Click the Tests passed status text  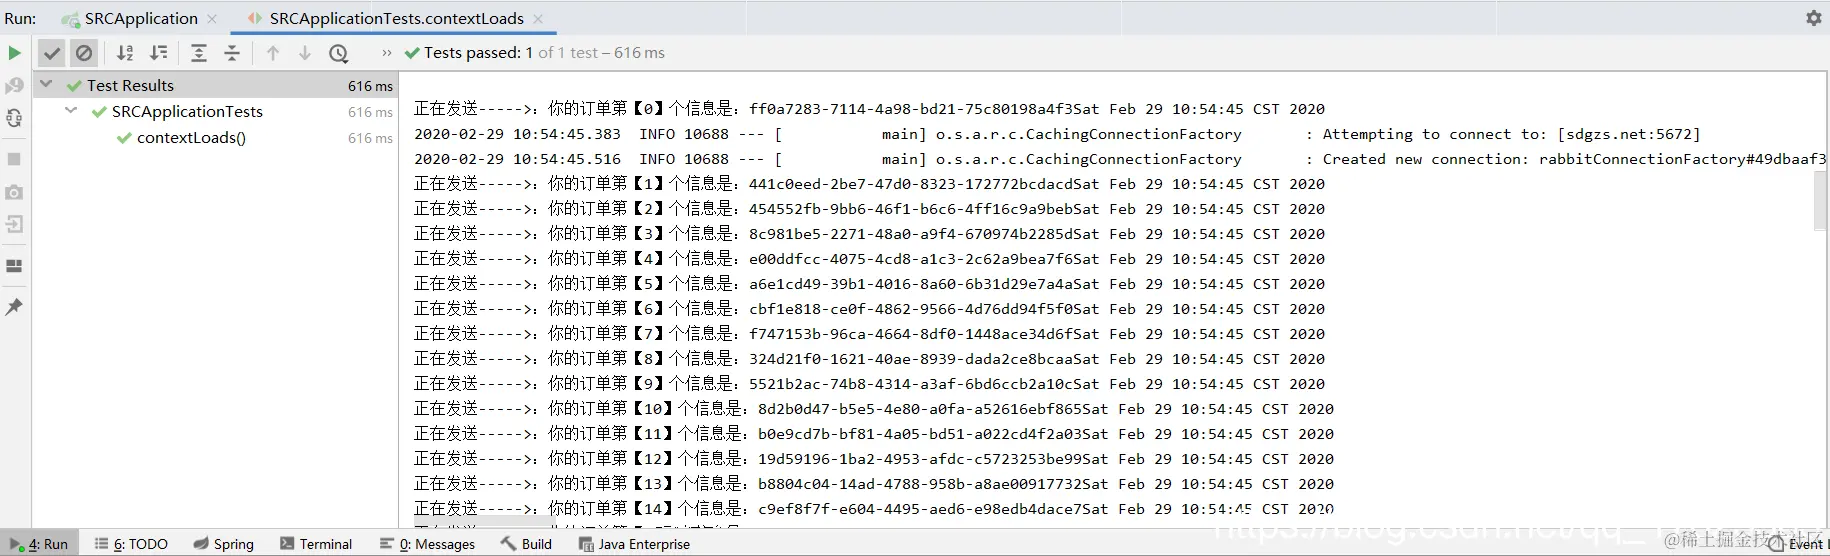pos(534,52)
